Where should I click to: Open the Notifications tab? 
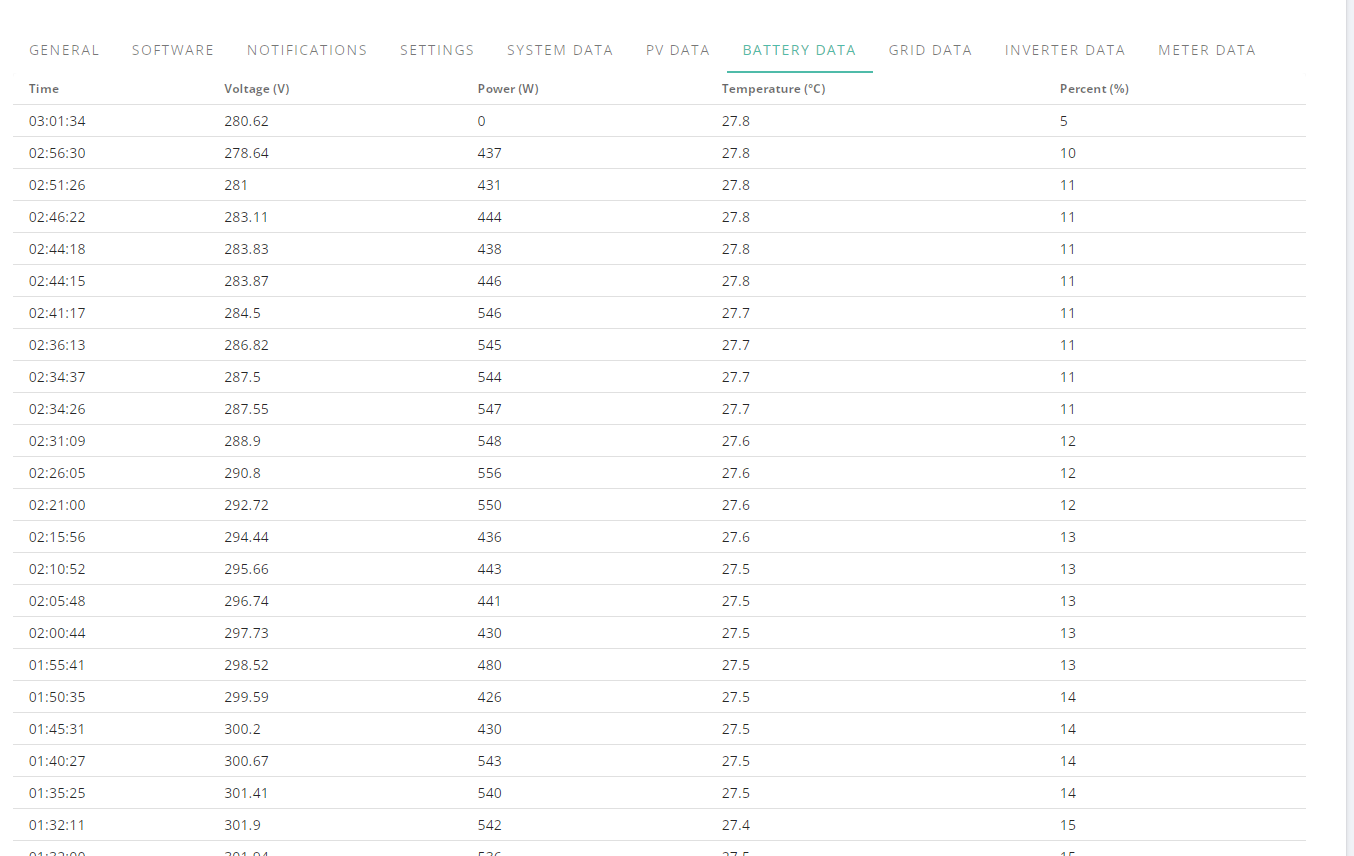[x=307, y=50]
